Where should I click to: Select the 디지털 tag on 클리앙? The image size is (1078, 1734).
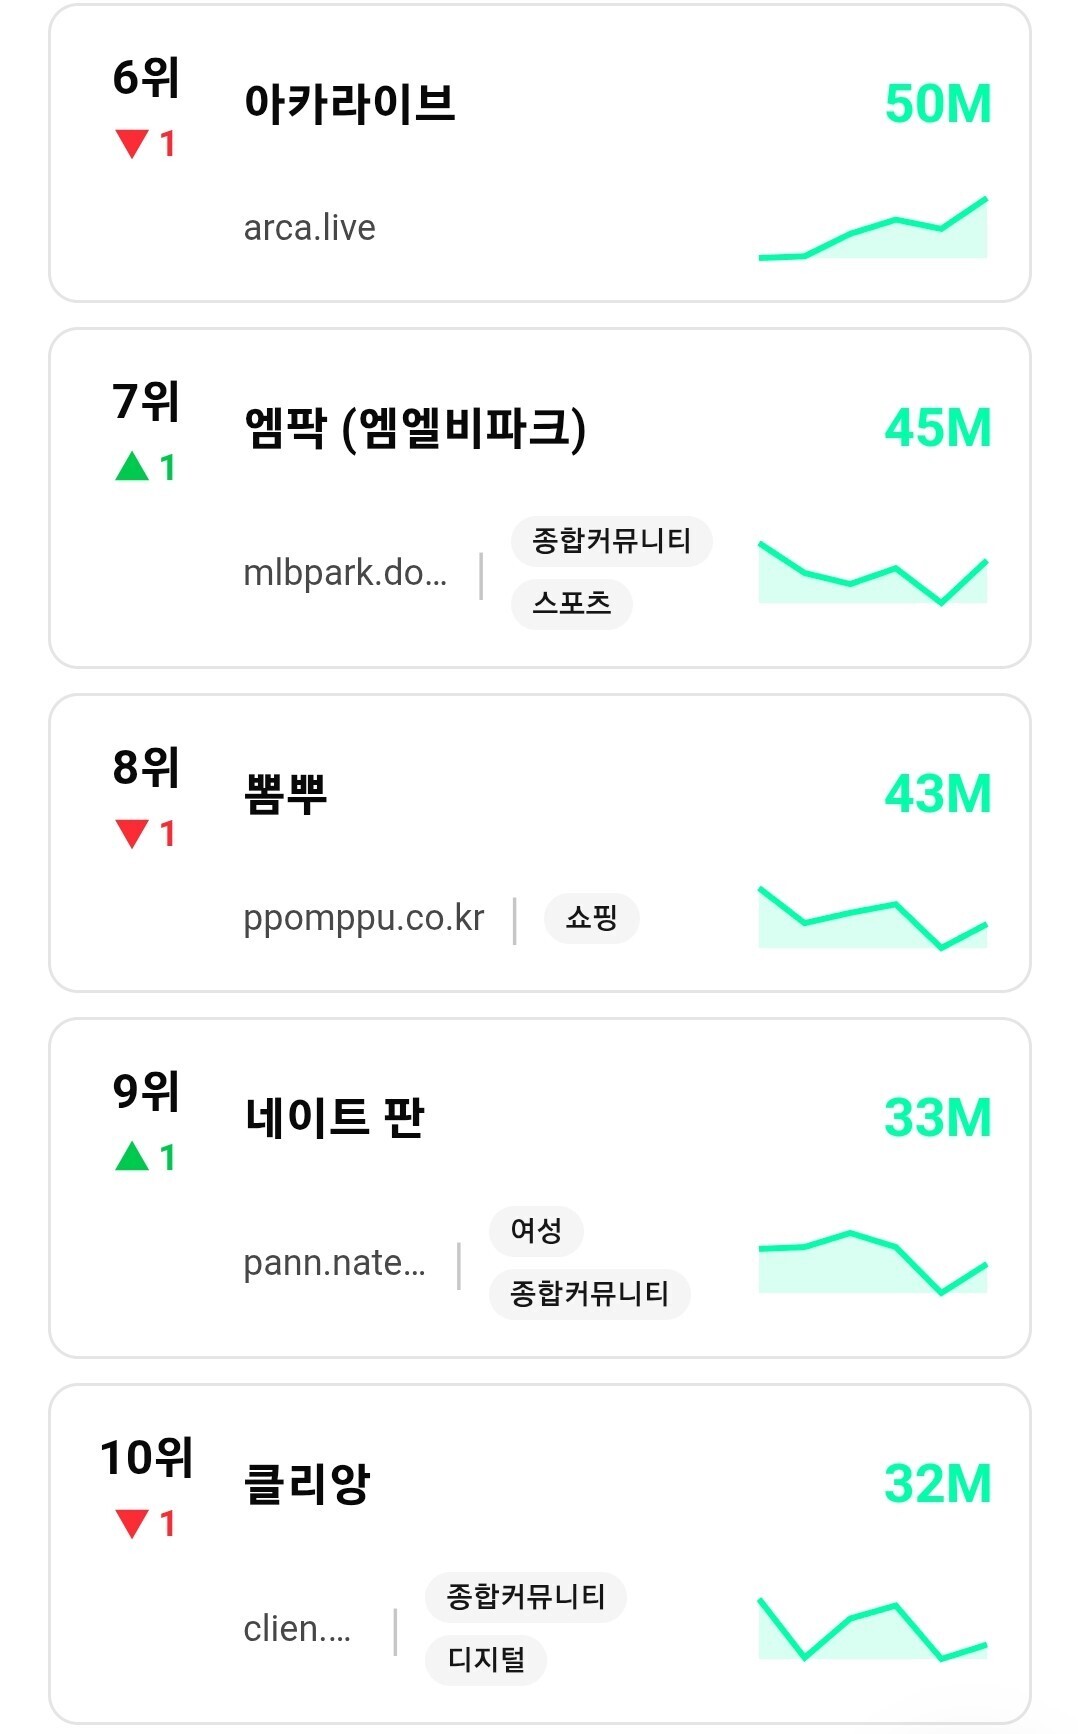(x=486, y=1660)
